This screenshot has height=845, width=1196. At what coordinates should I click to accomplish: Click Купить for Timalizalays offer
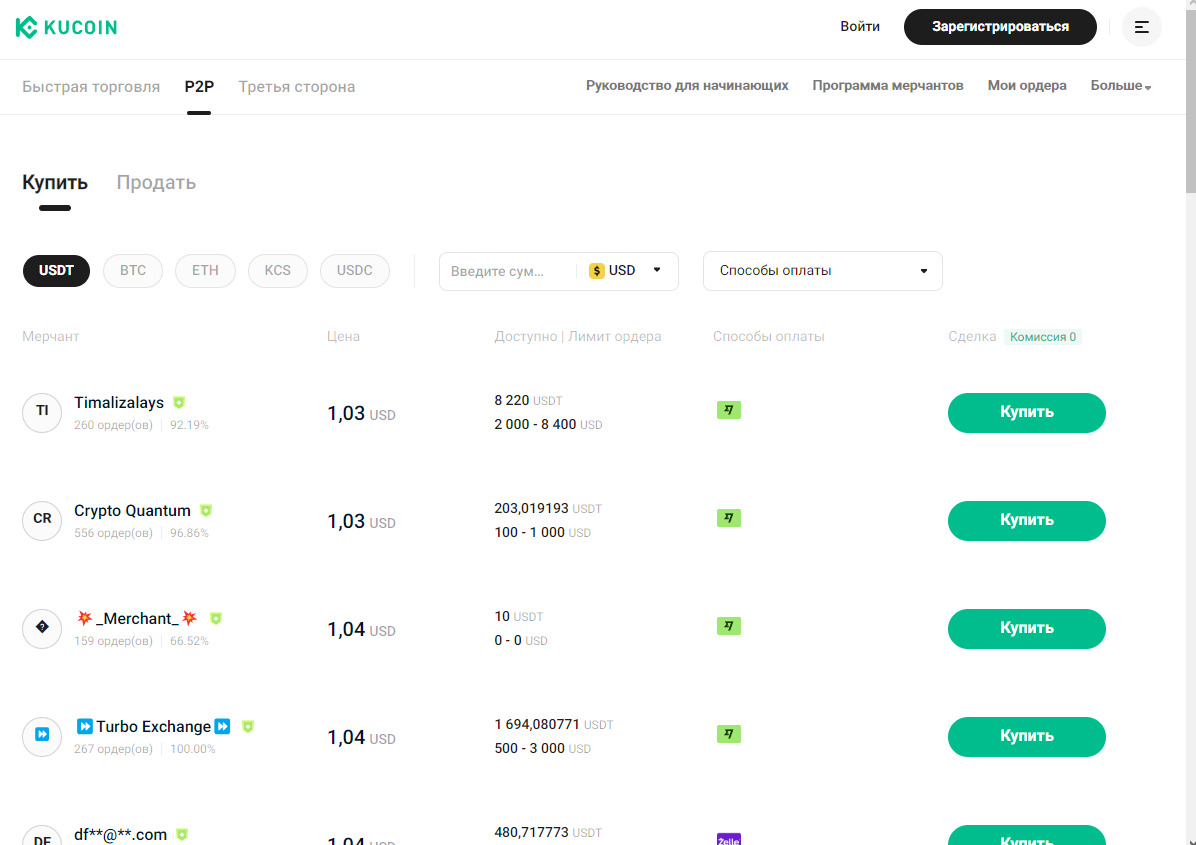[1027, 413]
